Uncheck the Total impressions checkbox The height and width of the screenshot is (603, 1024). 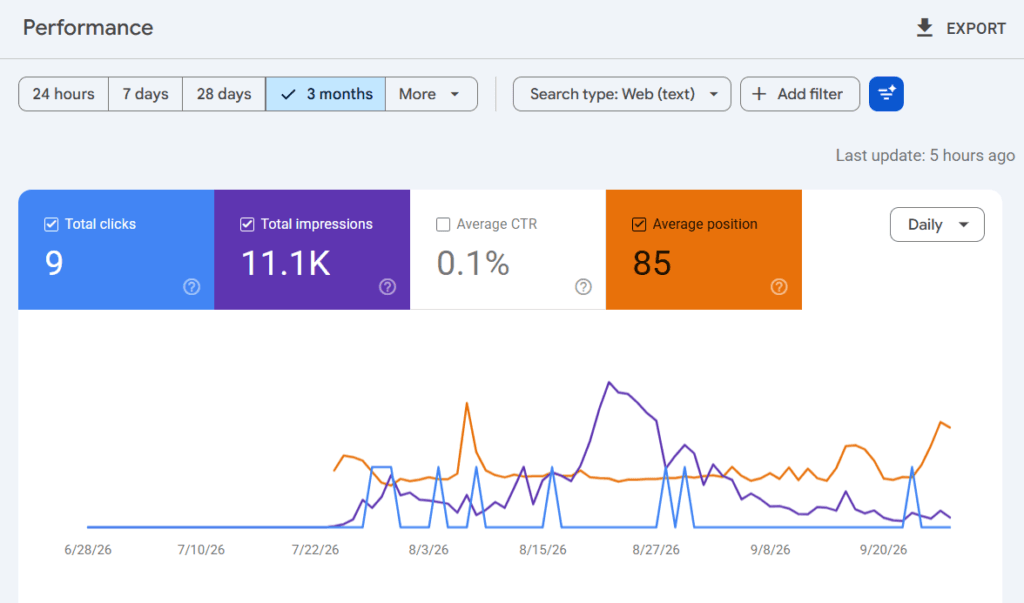click(247, 225)
